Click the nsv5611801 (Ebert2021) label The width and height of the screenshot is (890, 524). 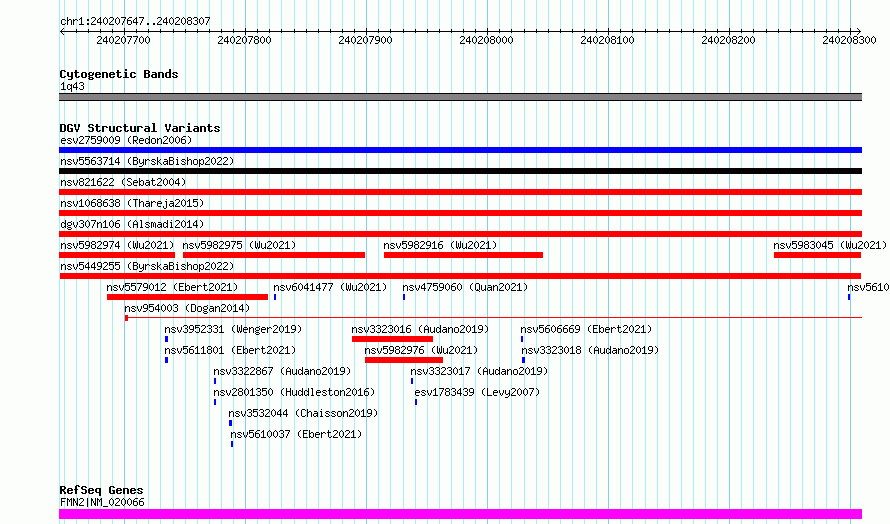pos(230,350)
